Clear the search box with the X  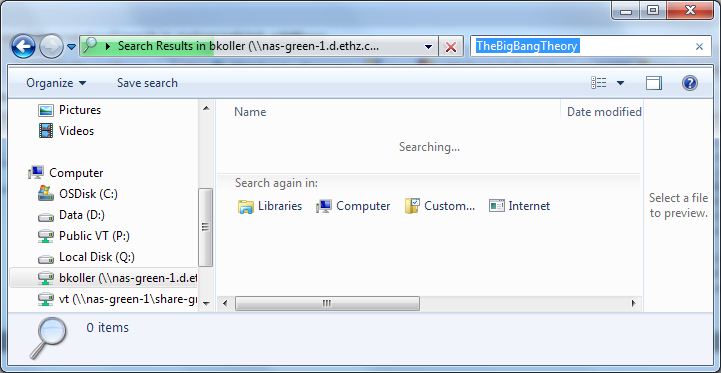pyautogui.click(x=699, y=46)
